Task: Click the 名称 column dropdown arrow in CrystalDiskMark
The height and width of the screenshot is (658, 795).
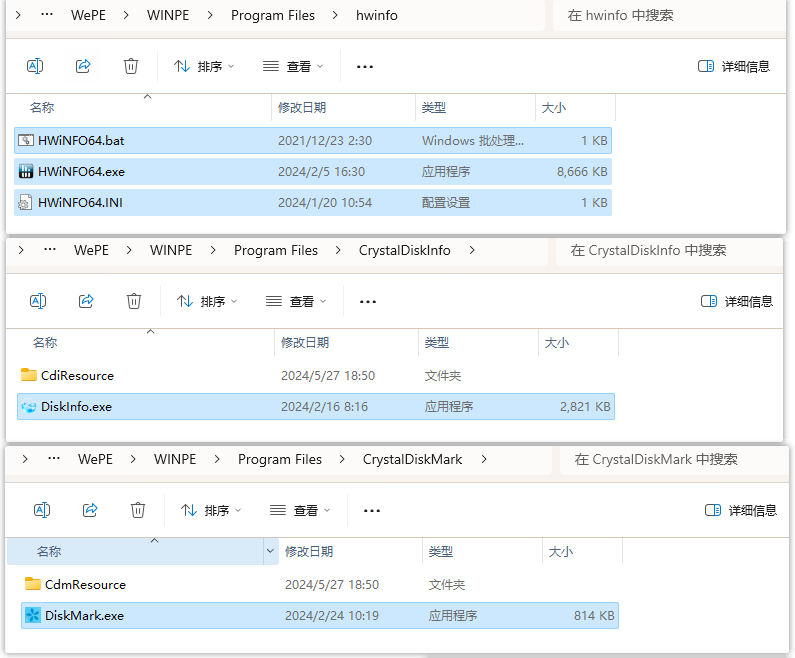Action: coord(270,552)
